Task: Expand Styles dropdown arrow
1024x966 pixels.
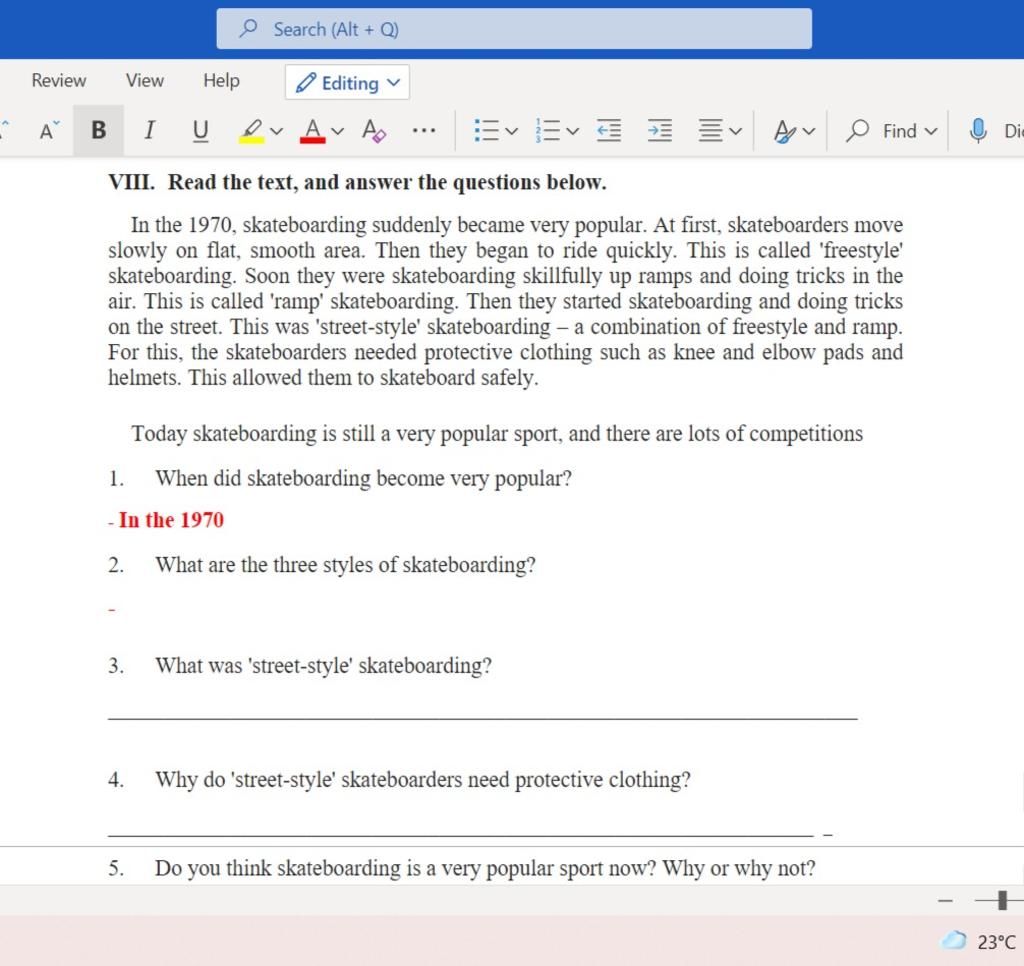Action: click(x=808, y=131)
